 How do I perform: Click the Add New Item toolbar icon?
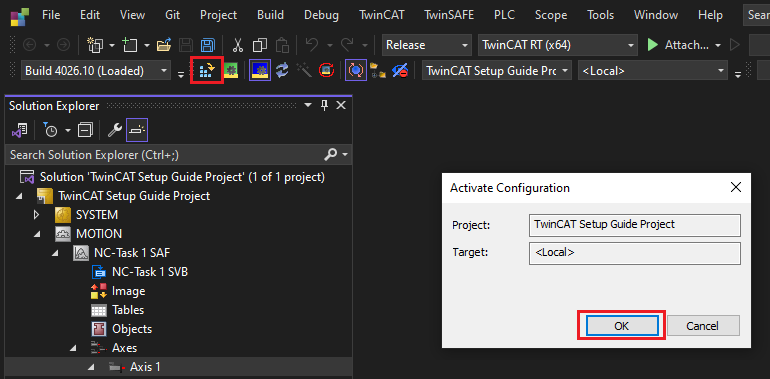click(x=130, y=45)
